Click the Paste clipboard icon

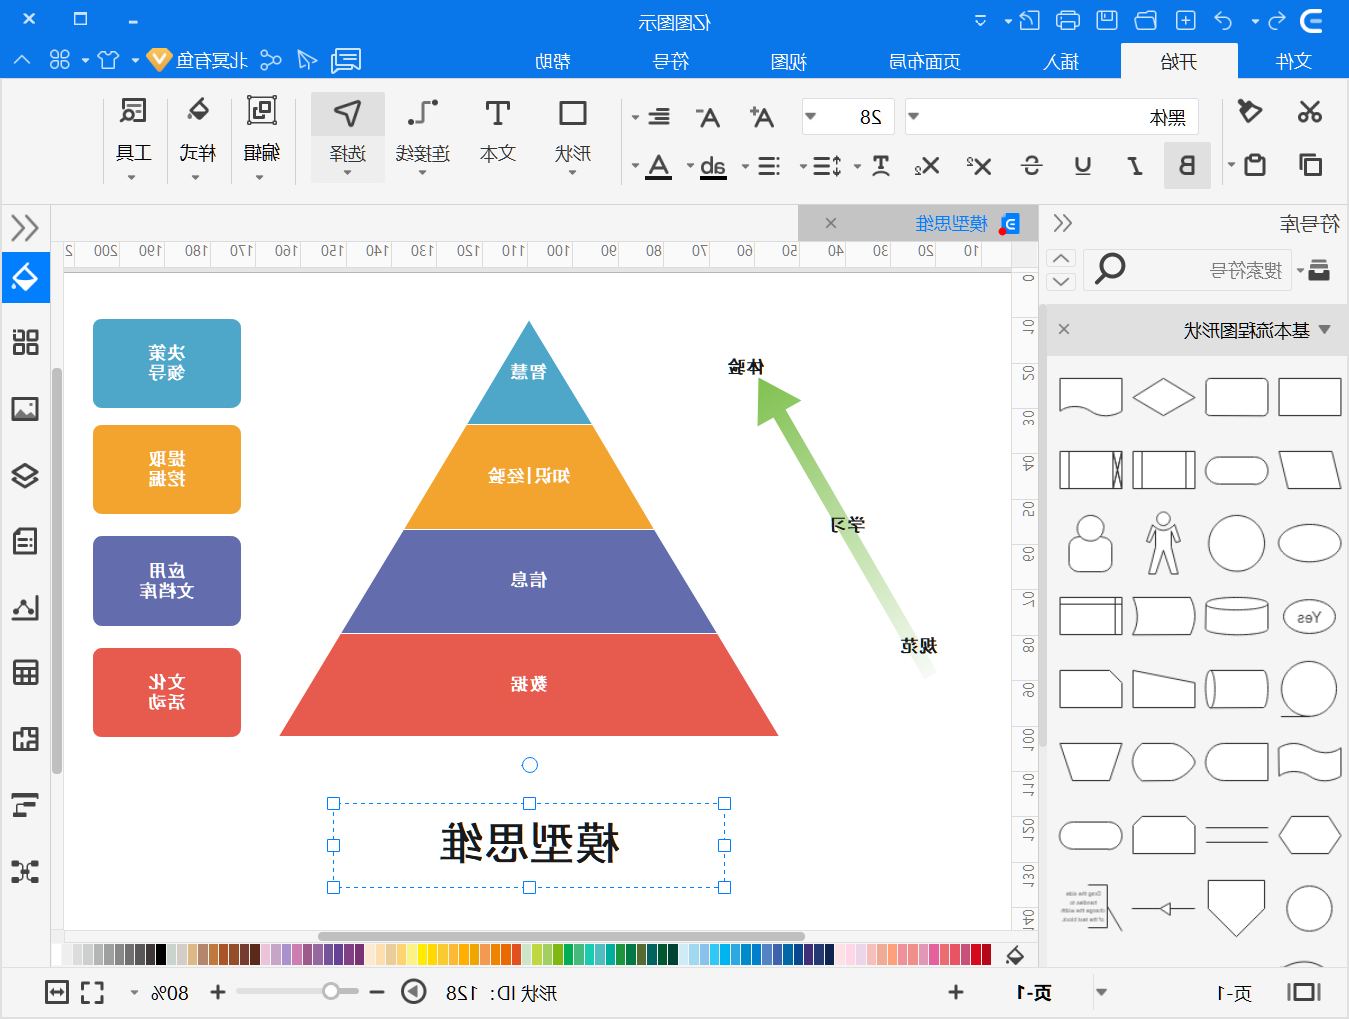pos(1255,165)
